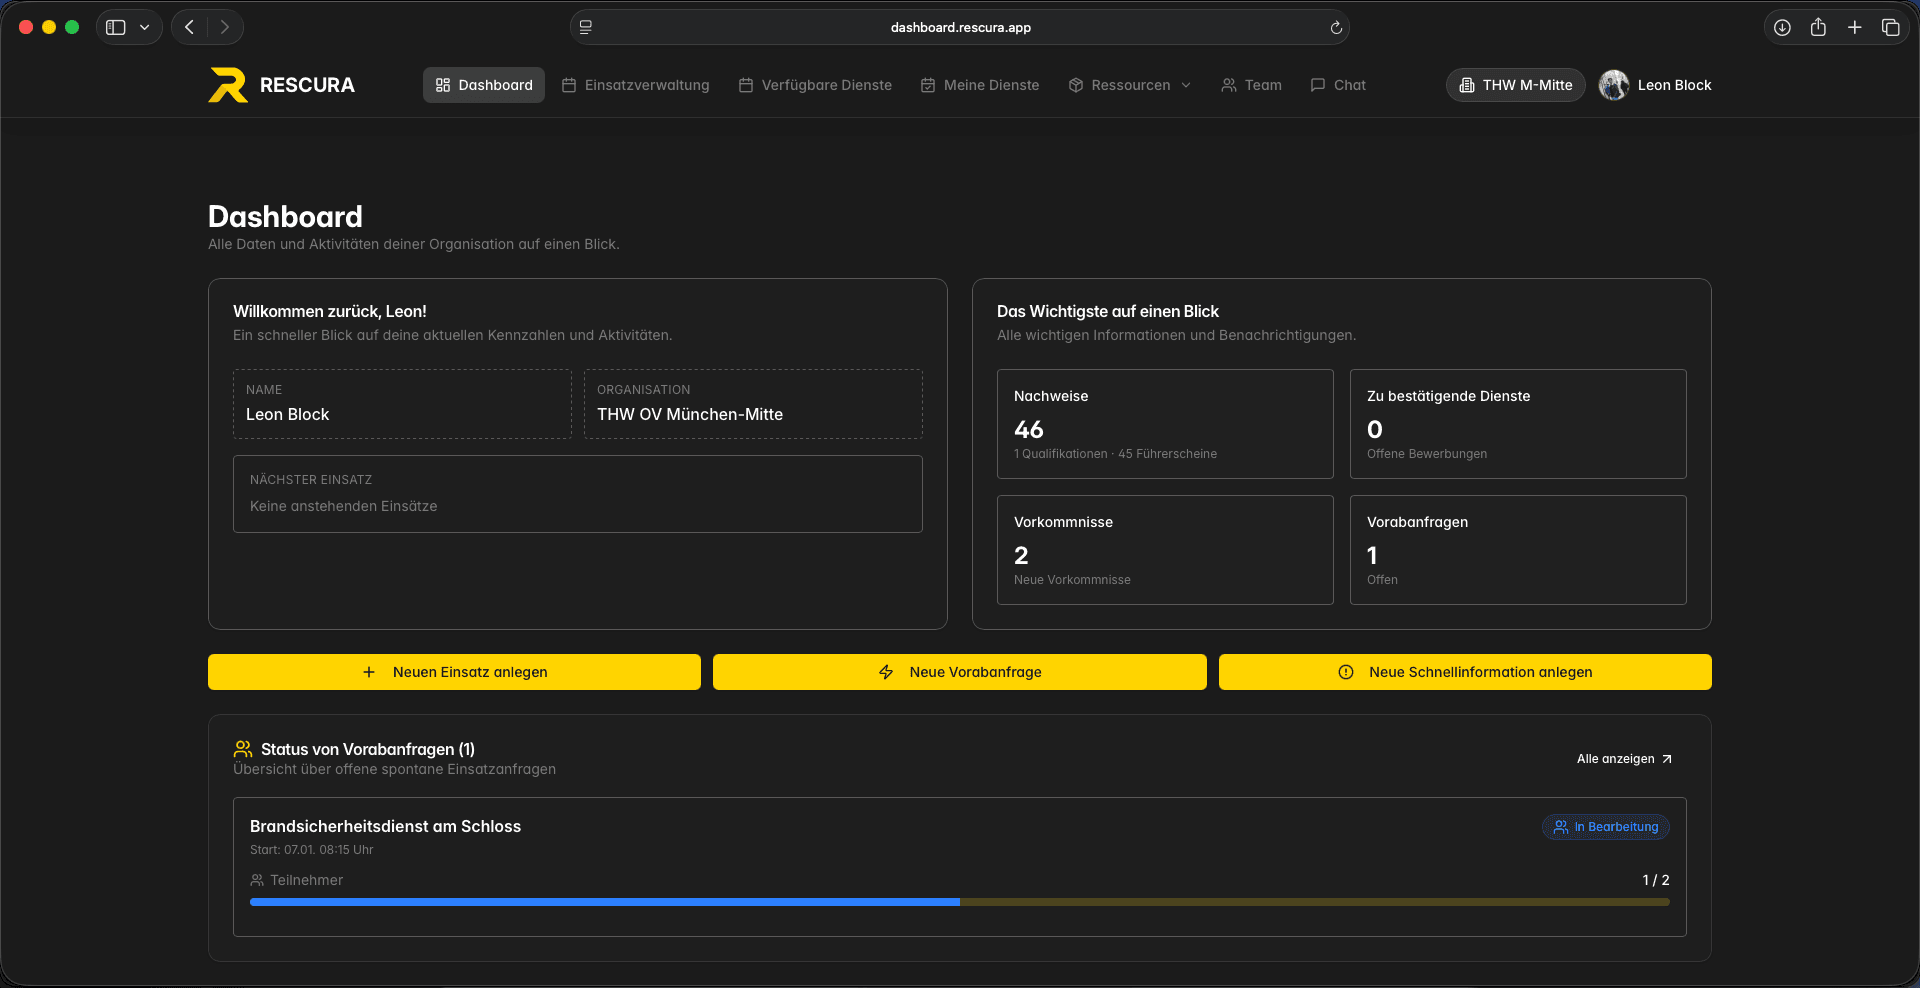Click the THW M-Mitte building icon
This screenshot has height=988, width=1920.
[1466, 85]
